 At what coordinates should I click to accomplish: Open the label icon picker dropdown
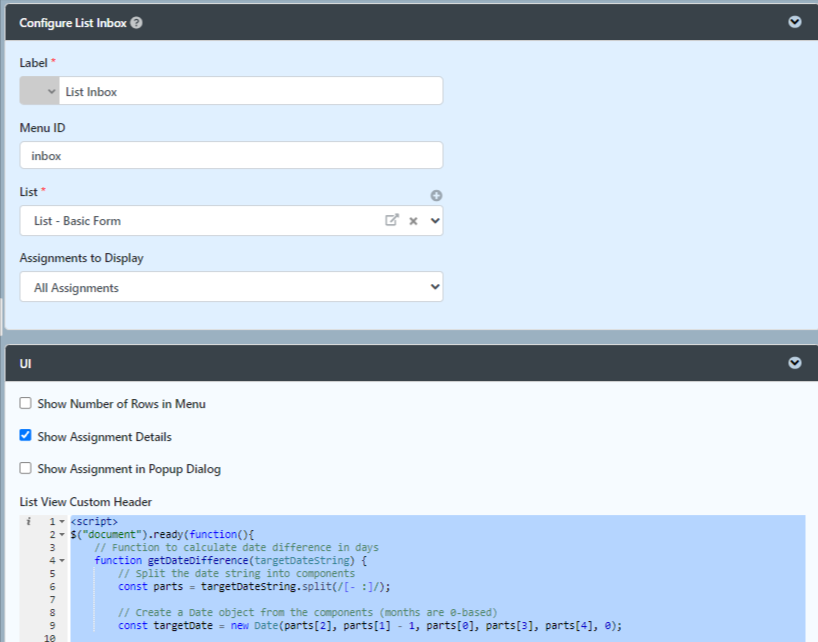pos(40,91)
